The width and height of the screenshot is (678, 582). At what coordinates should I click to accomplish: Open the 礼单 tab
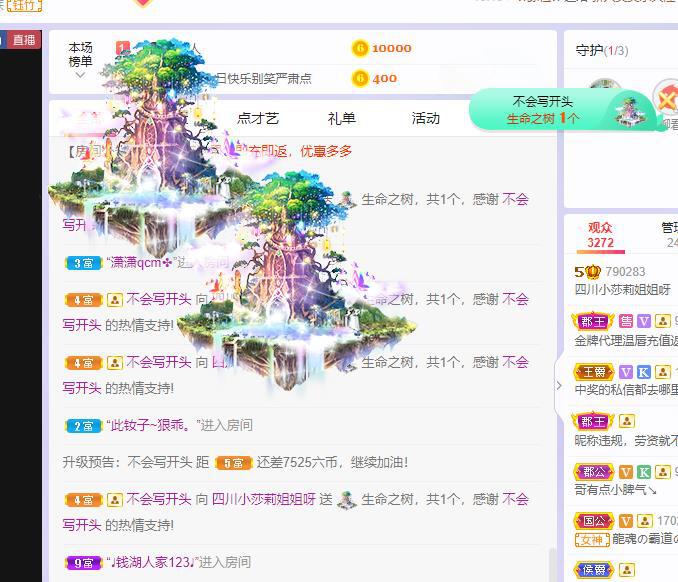point(341,118)
